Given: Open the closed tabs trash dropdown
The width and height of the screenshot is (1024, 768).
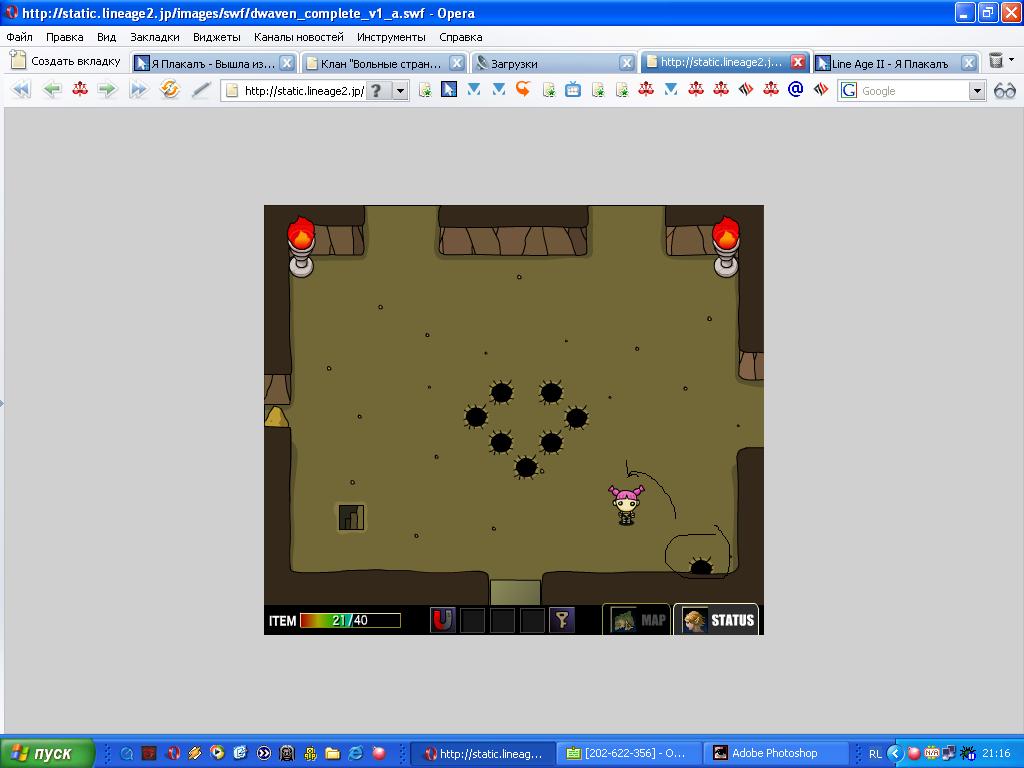Looking at the screenshot, I should pos(1001,61).
